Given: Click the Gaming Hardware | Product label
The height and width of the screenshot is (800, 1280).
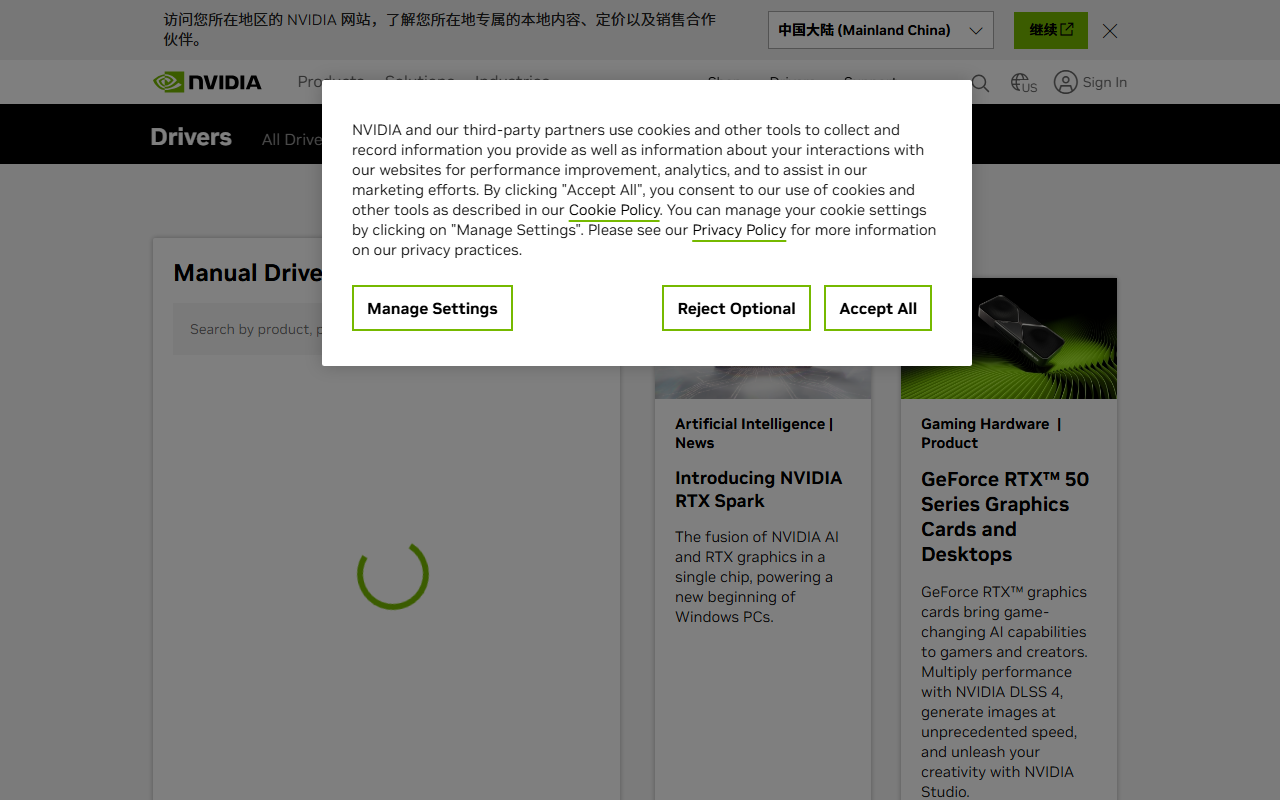Looking at the screenshot, I should [991, 433].
